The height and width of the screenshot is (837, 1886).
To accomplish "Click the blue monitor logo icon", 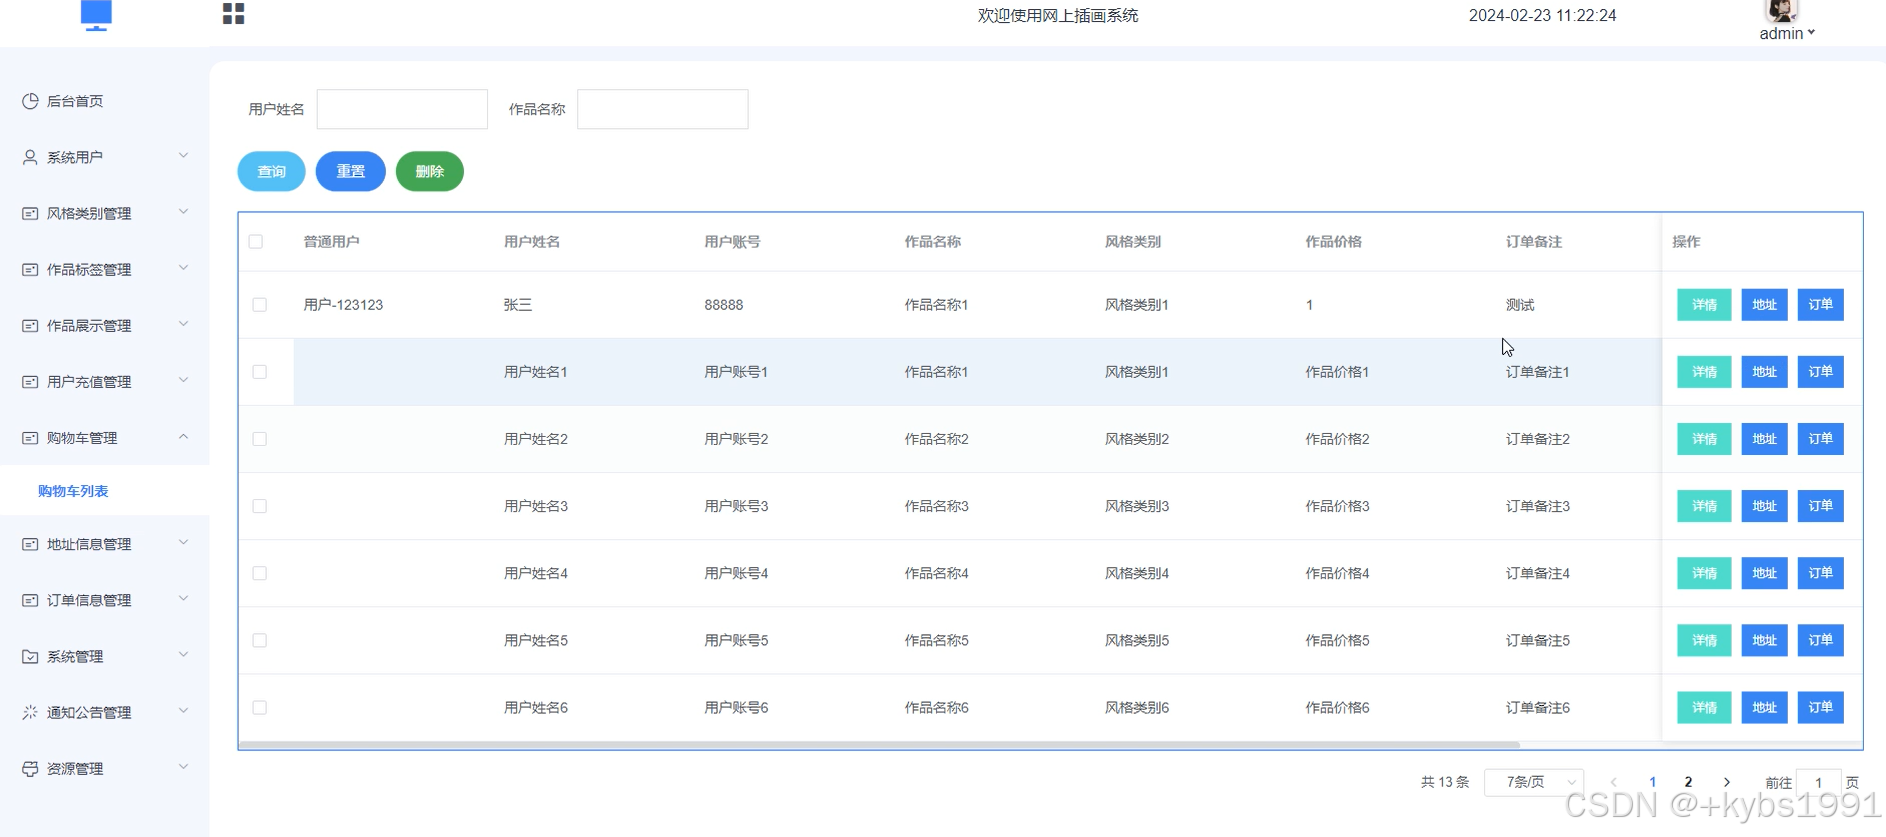I will tap(96, 15).
